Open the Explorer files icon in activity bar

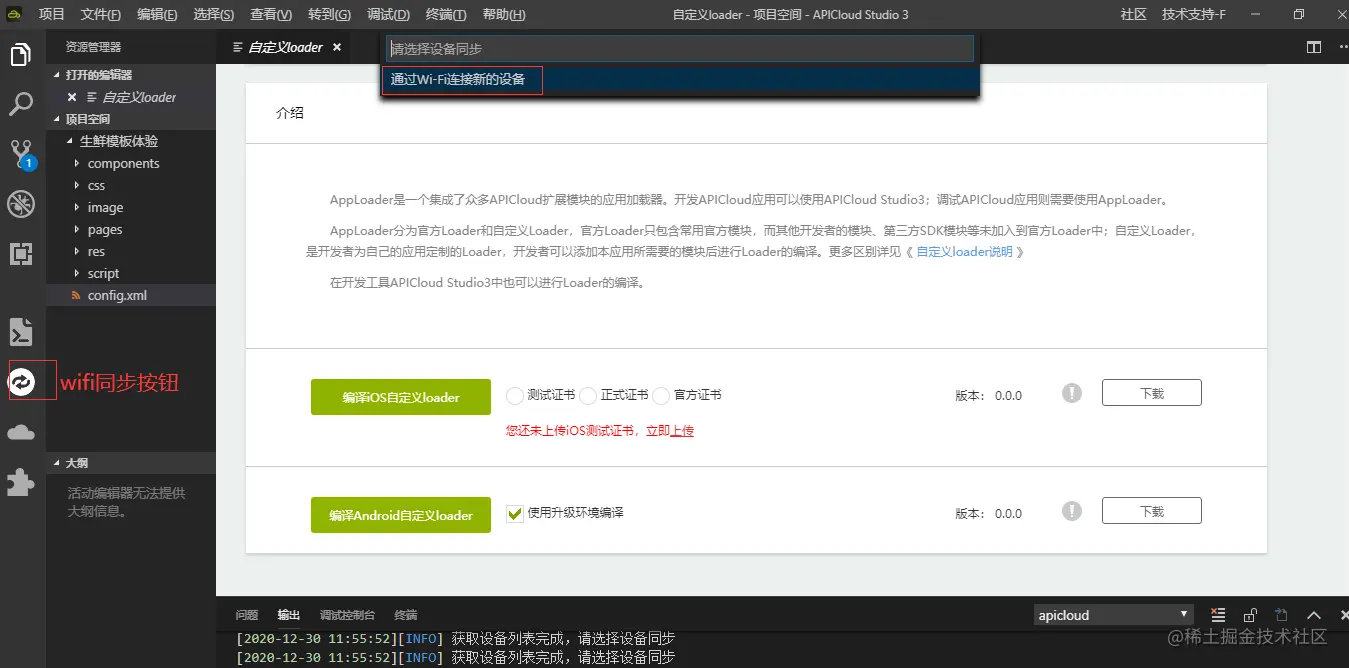(21, 55)
